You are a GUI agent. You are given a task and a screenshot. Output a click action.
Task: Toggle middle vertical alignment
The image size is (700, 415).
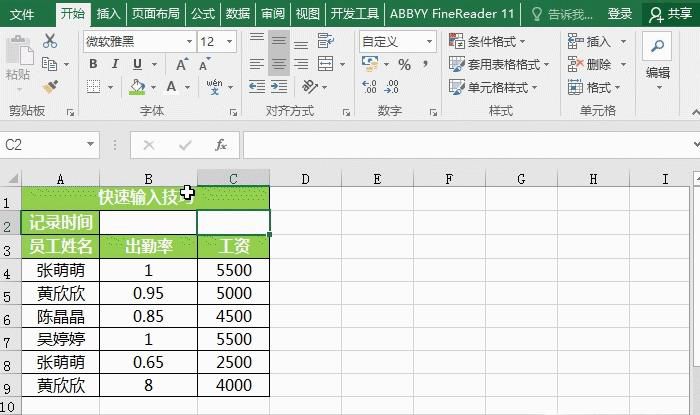point(279,41)
